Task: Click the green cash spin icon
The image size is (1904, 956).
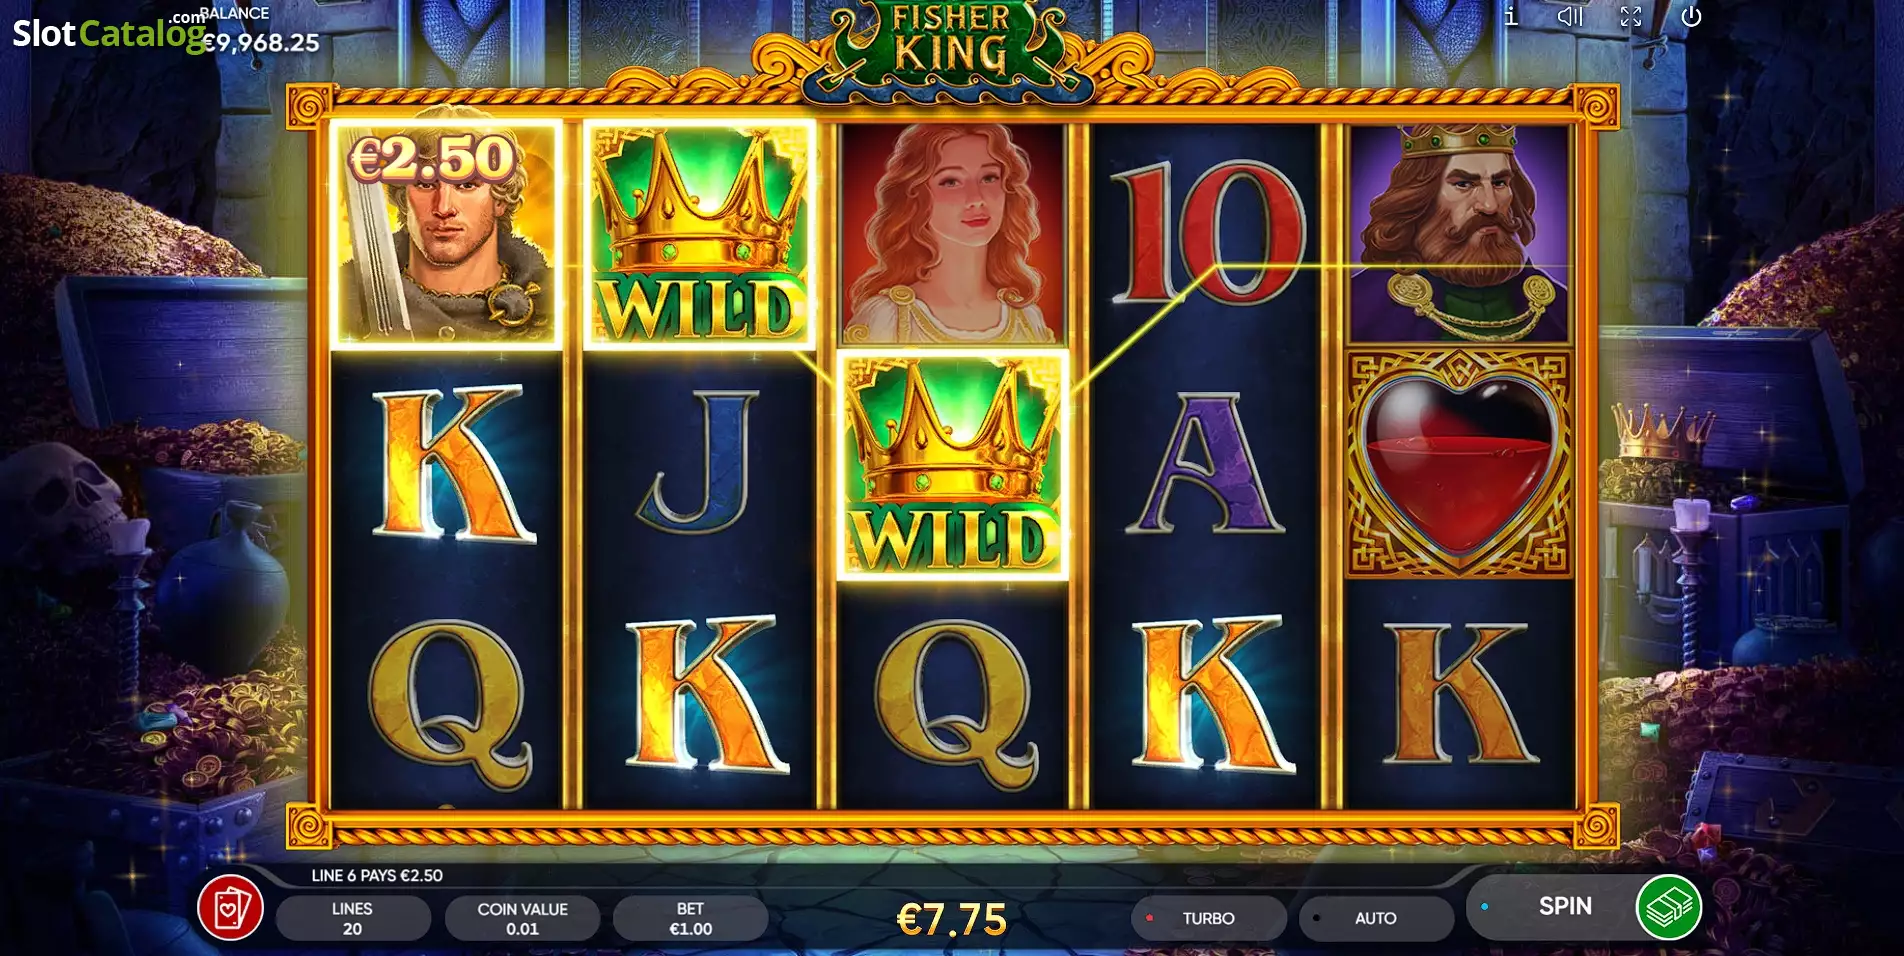Action: tap(1668, 907)
